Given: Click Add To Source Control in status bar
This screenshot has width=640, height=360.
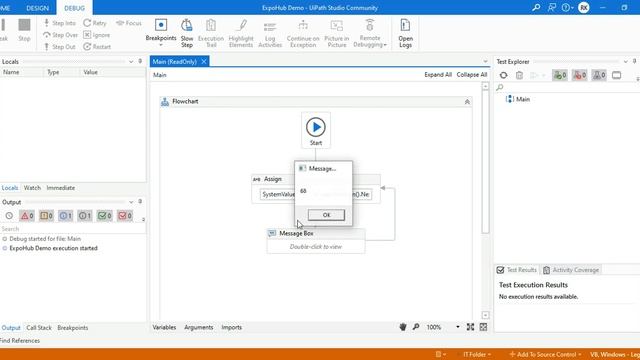Looking at the screenshot, I should [546, 354].
